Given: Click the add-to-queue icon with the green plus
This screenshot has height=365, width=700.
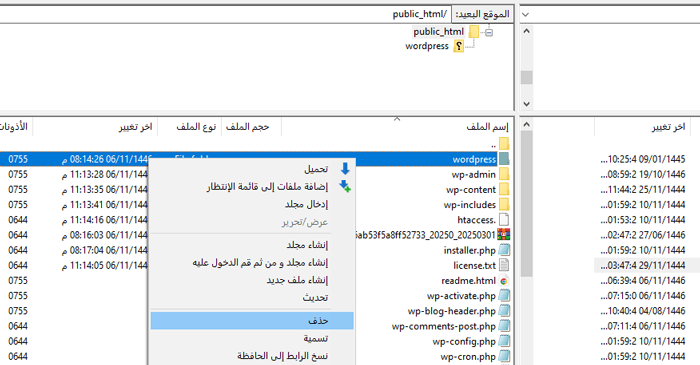Looking at the screenshot, I should pos(345,186).
